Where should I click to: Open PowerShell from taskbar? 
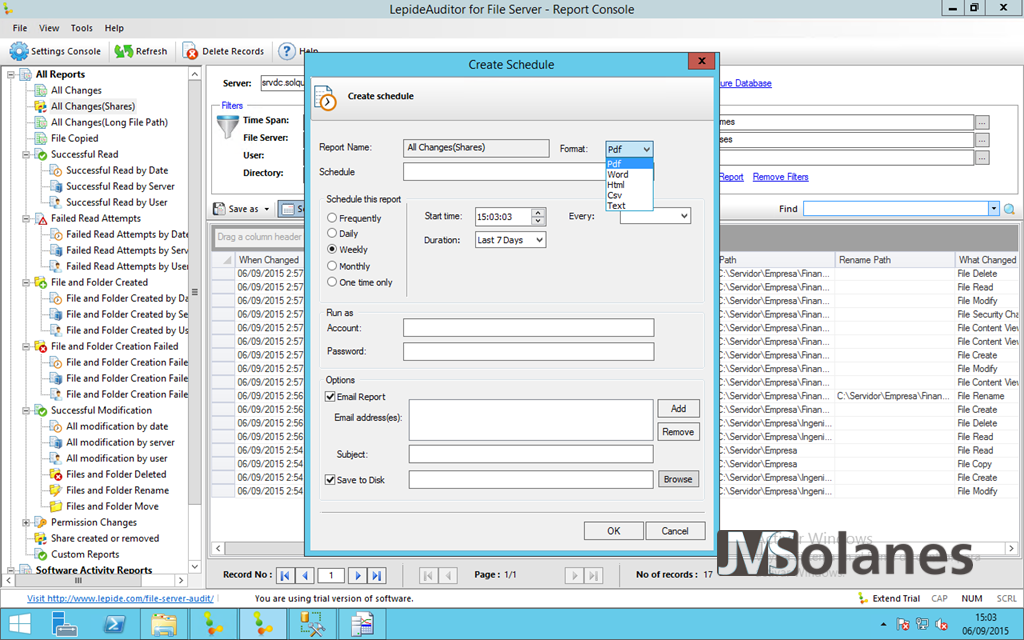pyautogui.click(x=115, y=624)
